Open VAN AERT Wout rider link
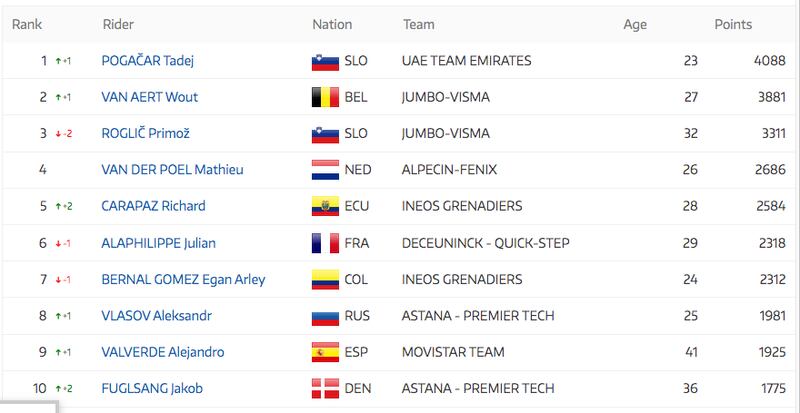The image size is (800, 413). [x=149, y=97]
